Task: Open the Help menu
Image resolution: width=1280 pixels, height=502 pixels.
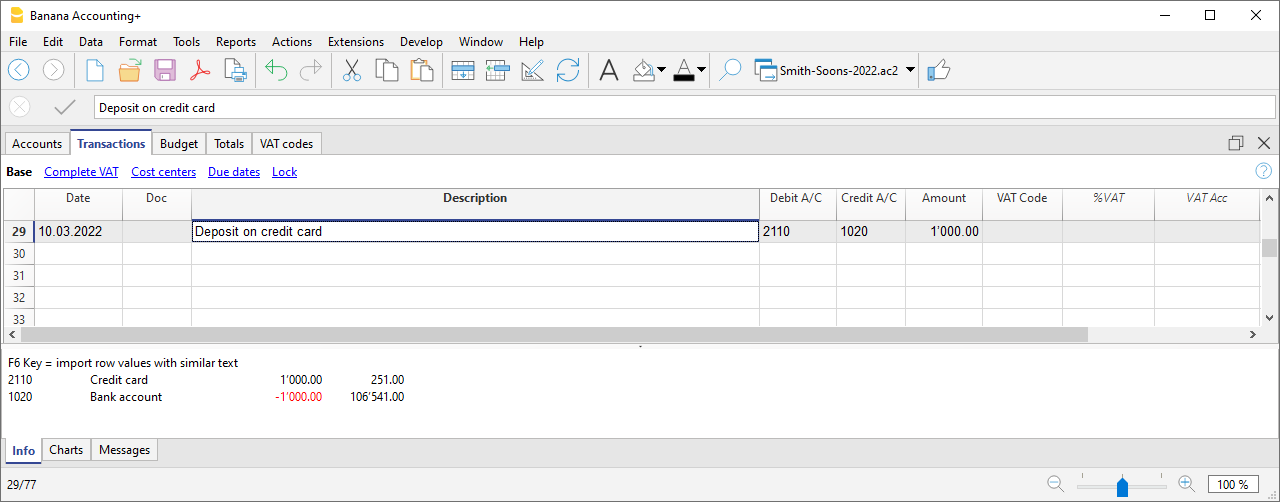Action: pos(532,42)
